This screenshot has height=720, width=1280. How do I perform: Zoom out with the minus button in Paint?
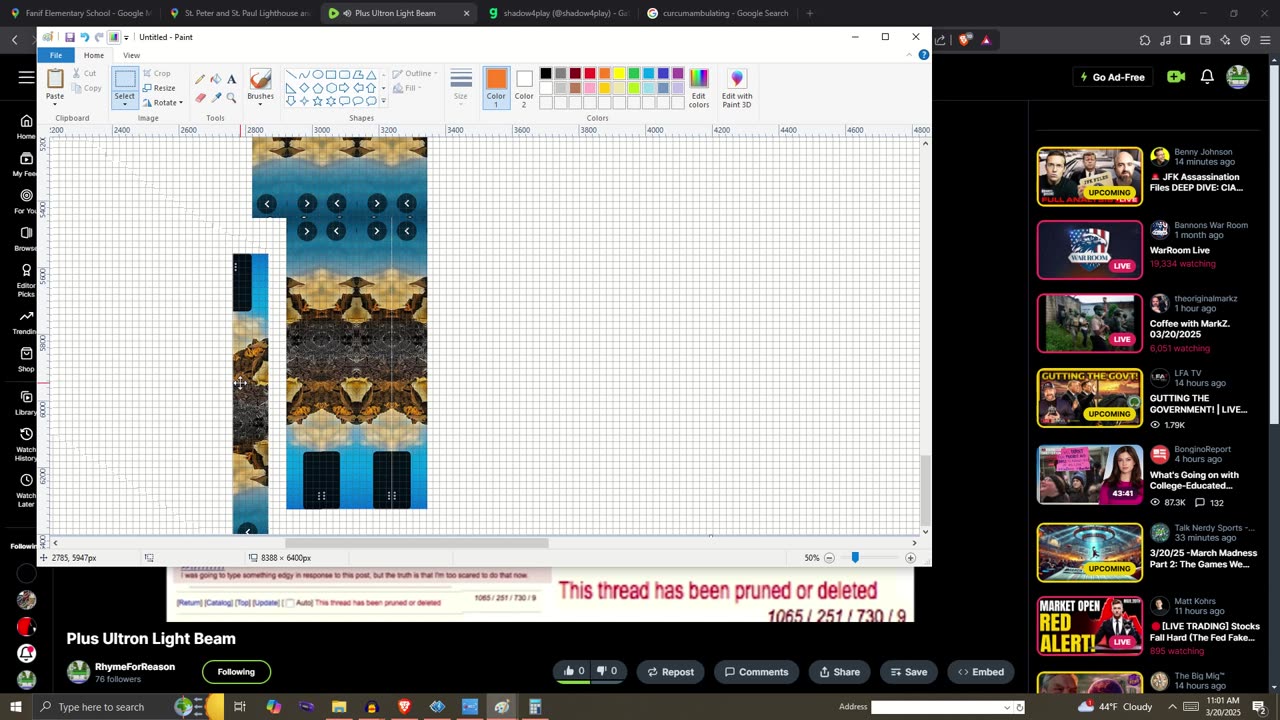829,558
